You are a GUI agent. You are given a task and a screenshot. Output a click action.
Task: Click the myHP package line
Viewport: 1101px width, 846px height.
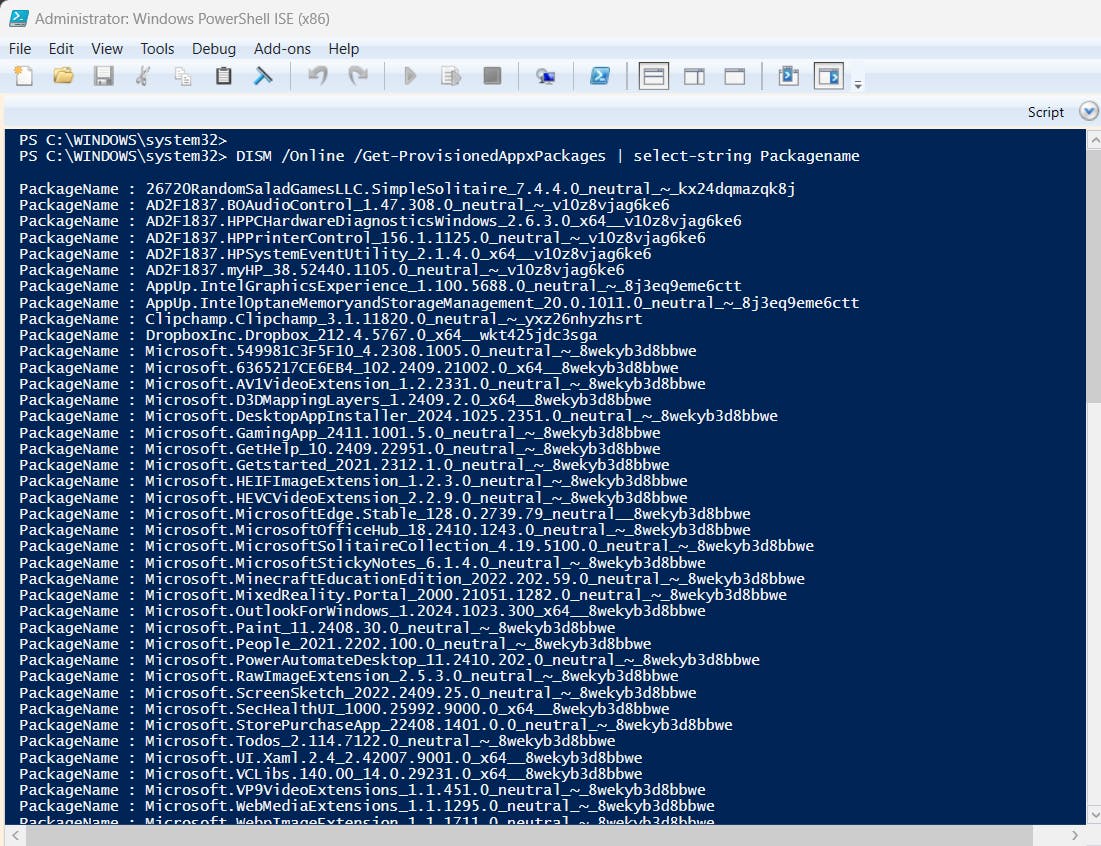(x=322, y=270)
